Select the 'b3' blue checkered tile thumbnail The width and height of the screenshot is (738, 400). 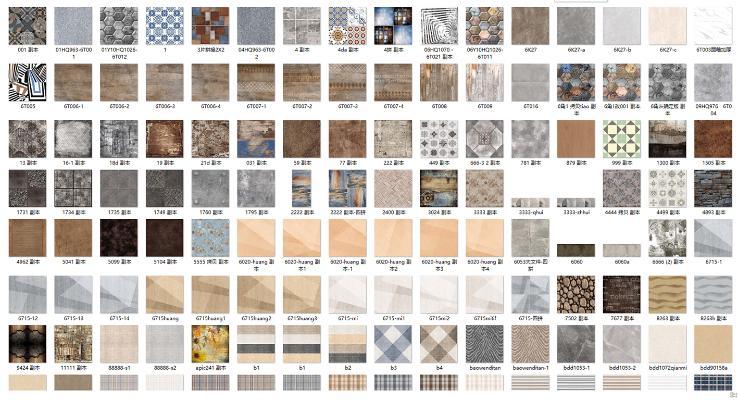pyautogui.click(x=393, y=344)
